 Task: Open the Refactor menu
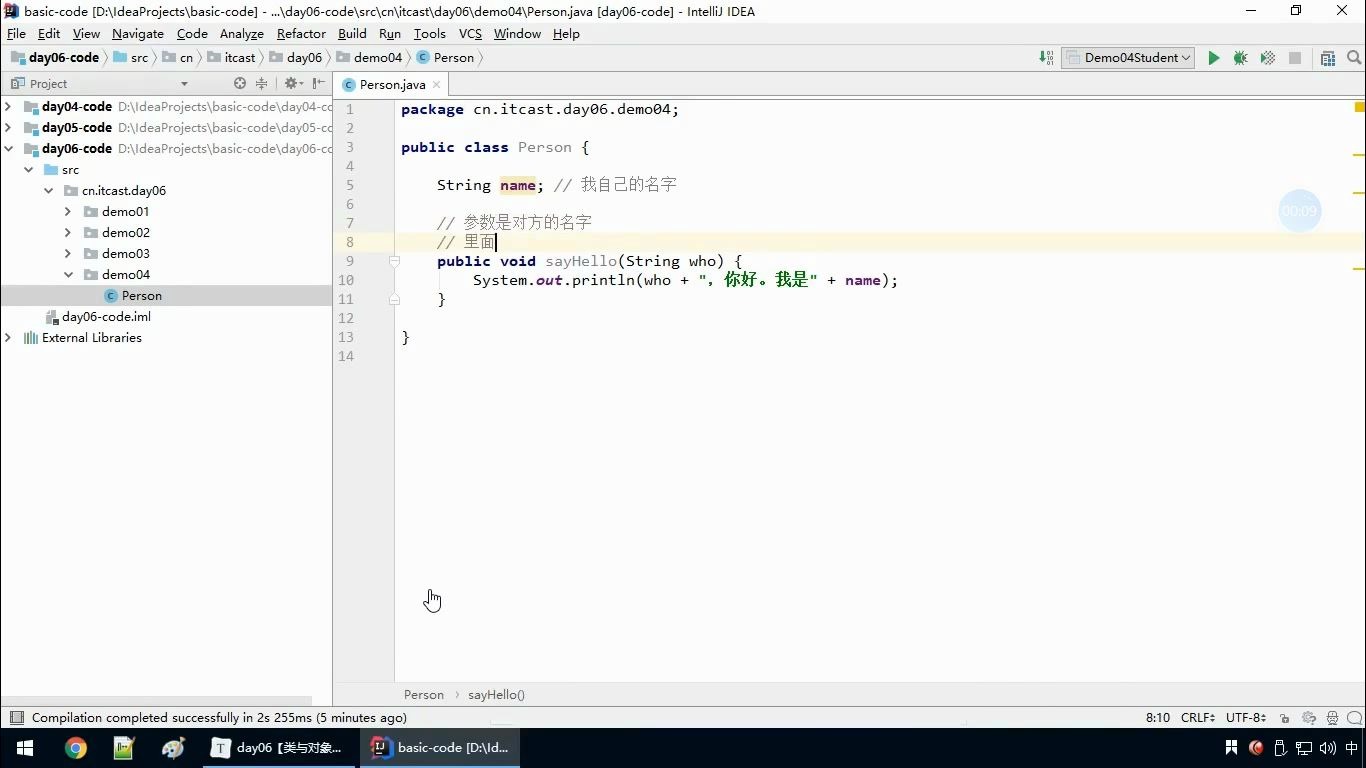click(x=301, y=34)
